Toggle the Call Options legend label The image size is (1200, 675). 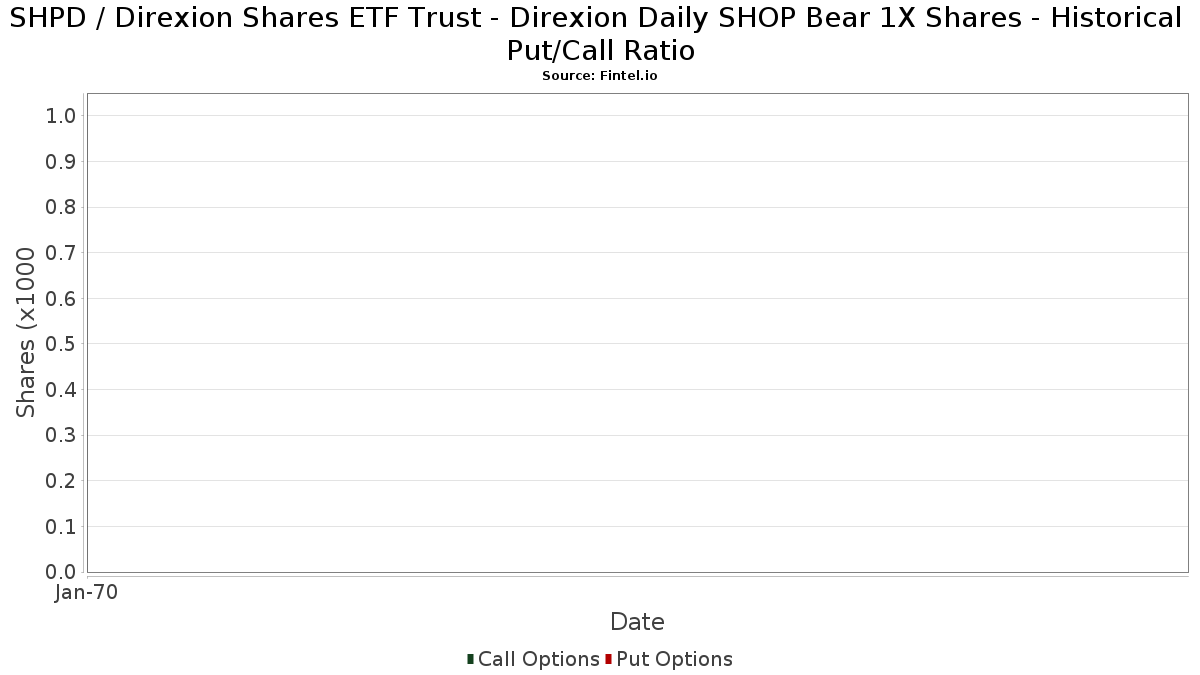[x=538, y=659]
